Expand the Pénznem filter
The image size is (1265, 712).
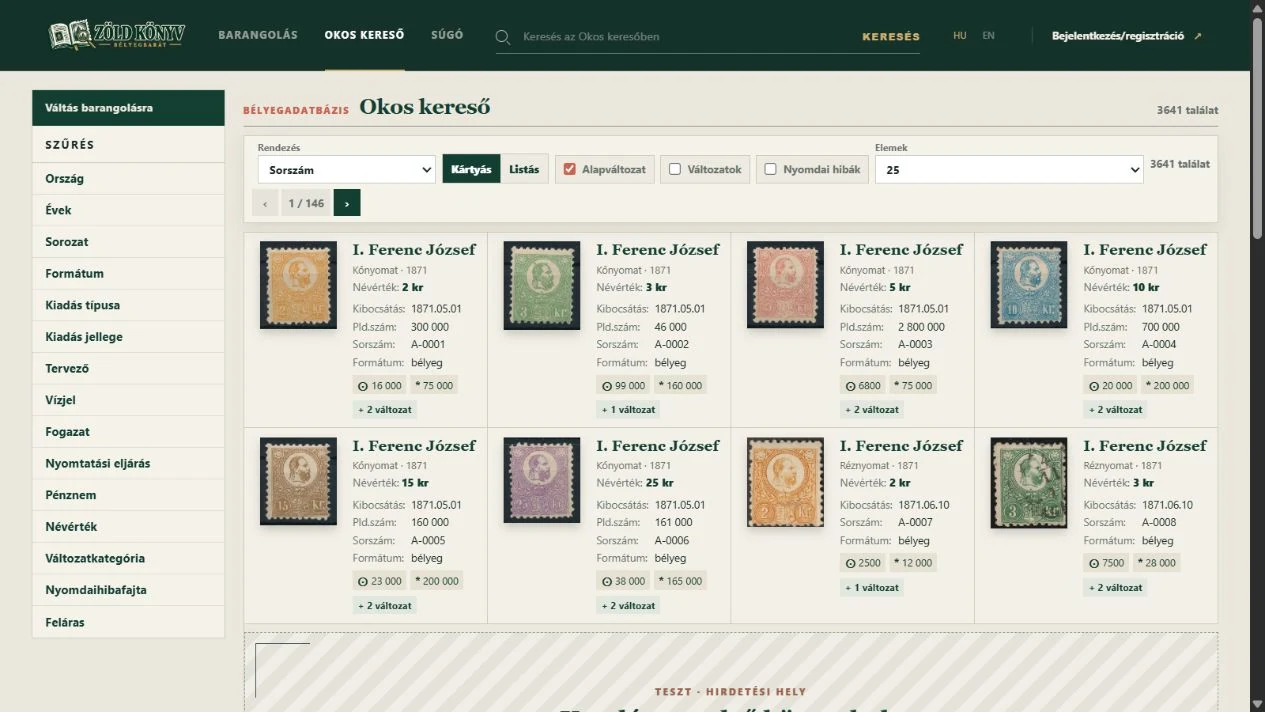[128, 495]
